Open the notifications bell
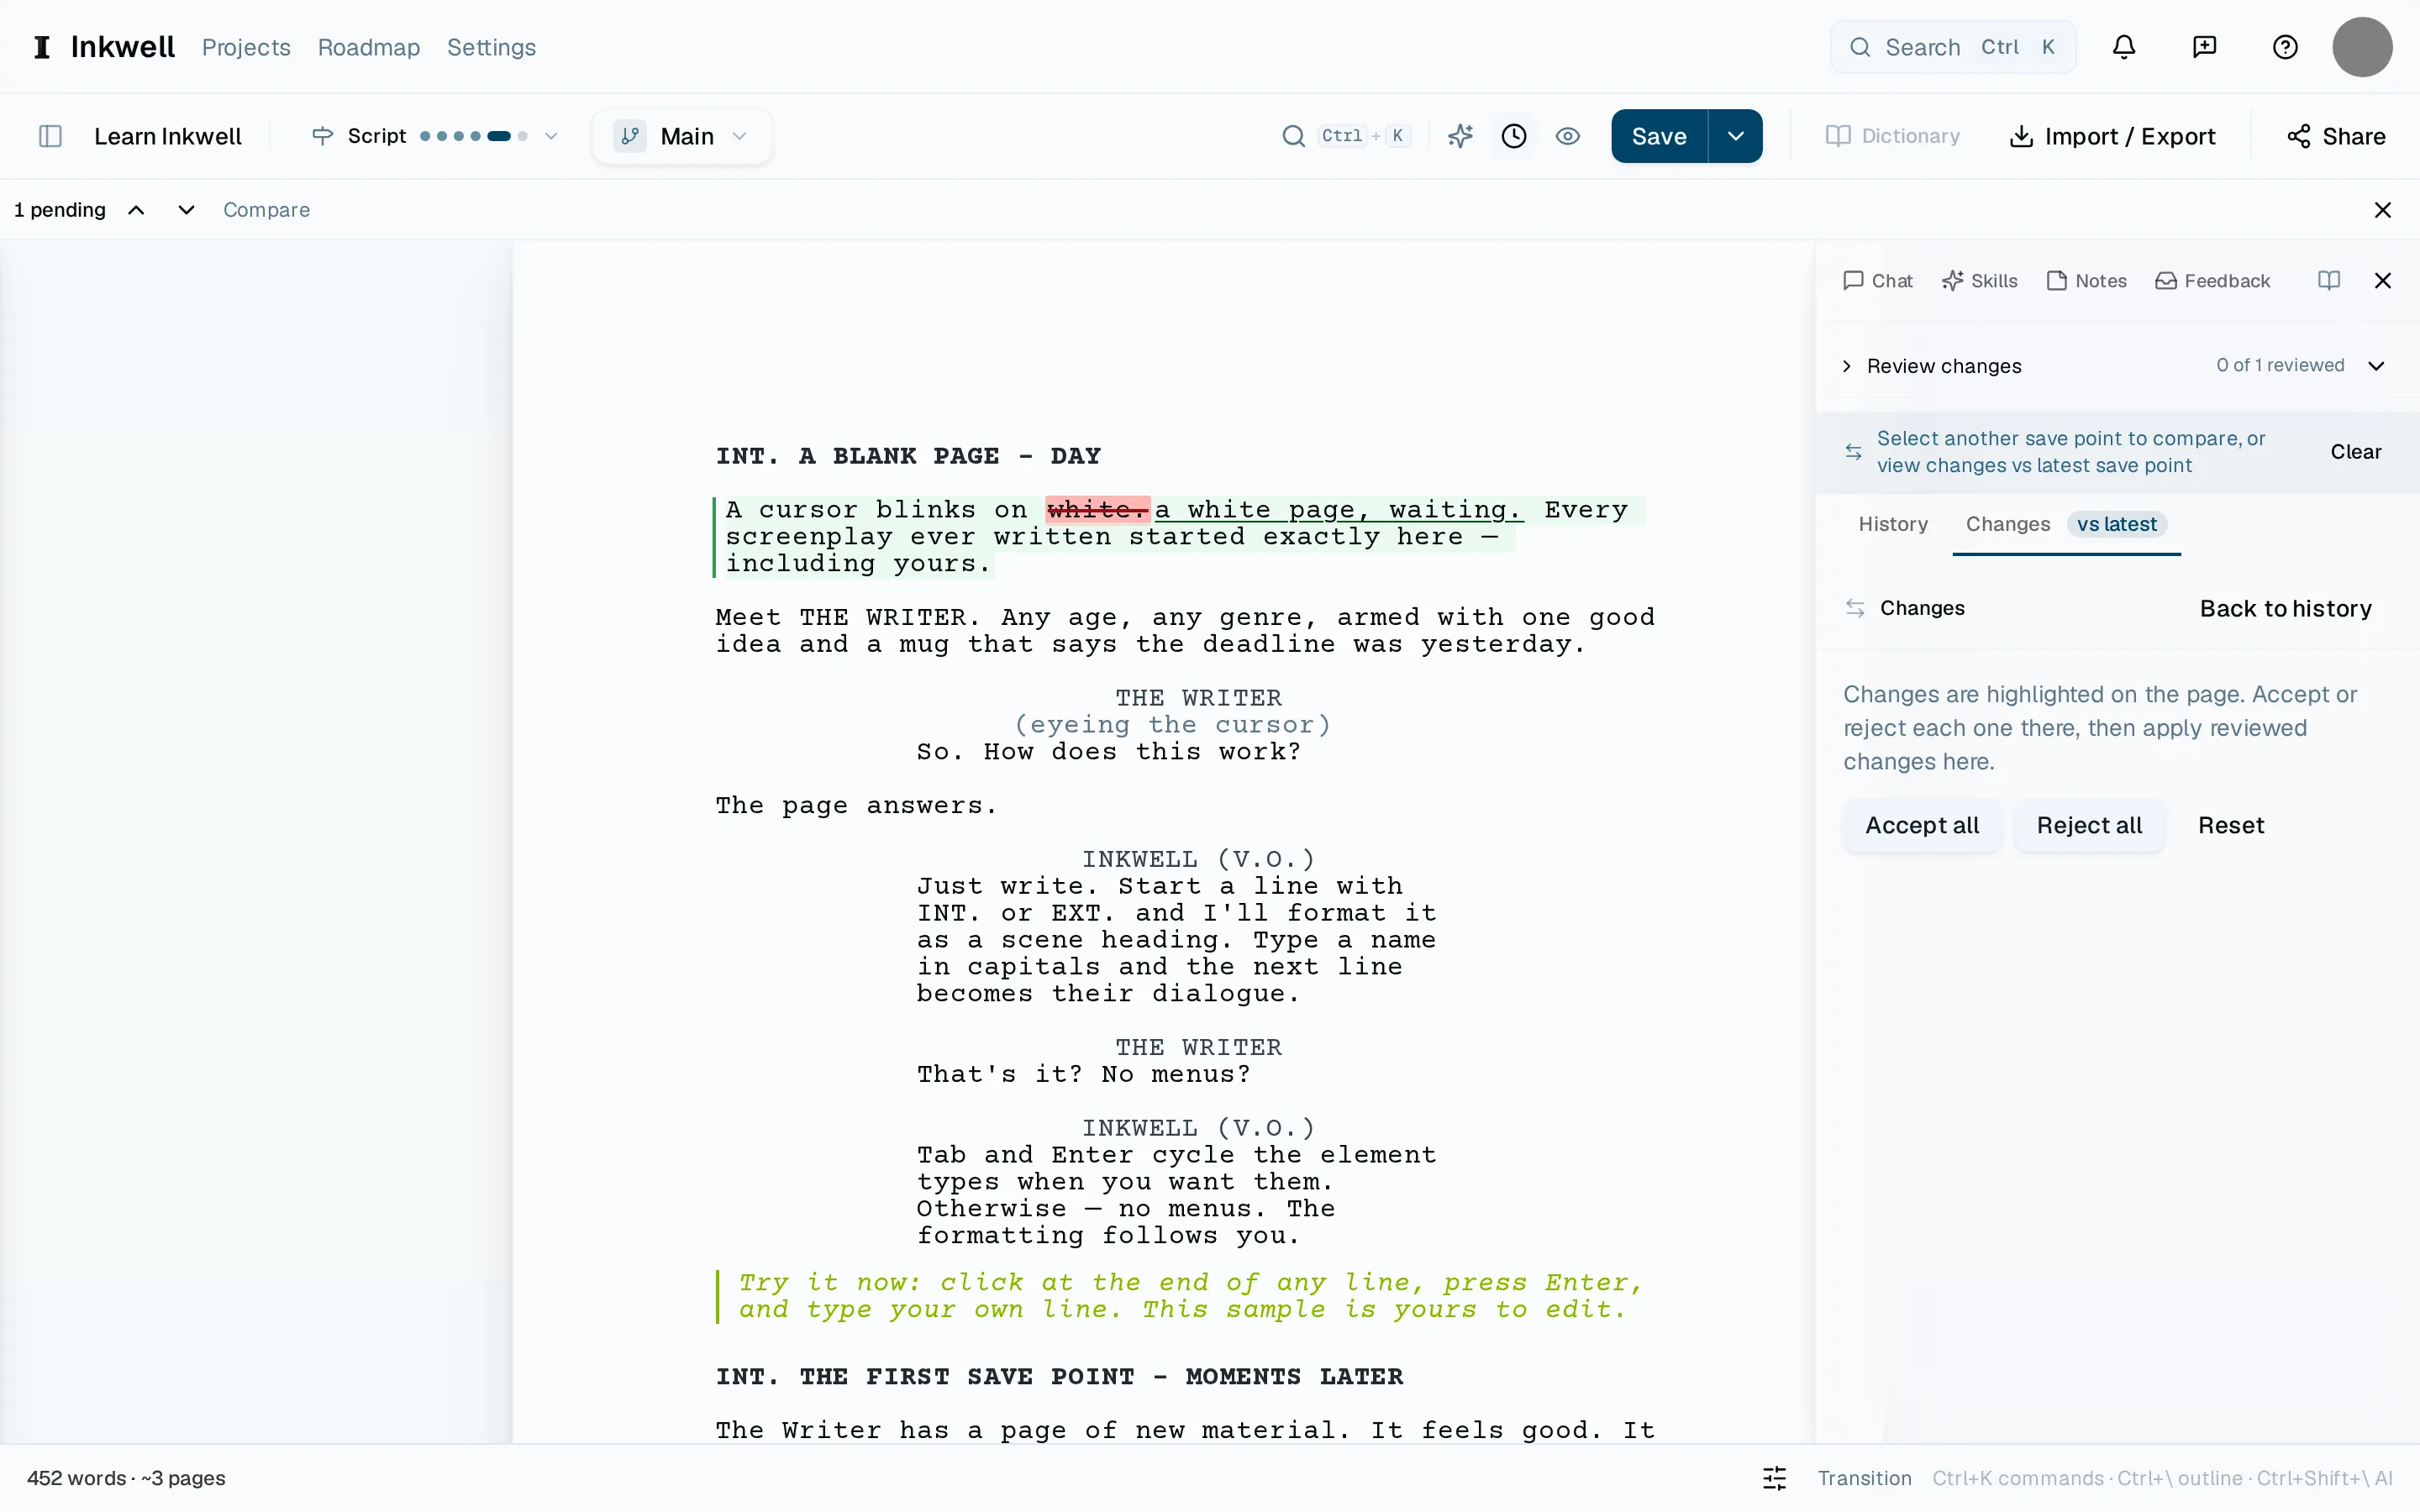 coord(2123,47)
